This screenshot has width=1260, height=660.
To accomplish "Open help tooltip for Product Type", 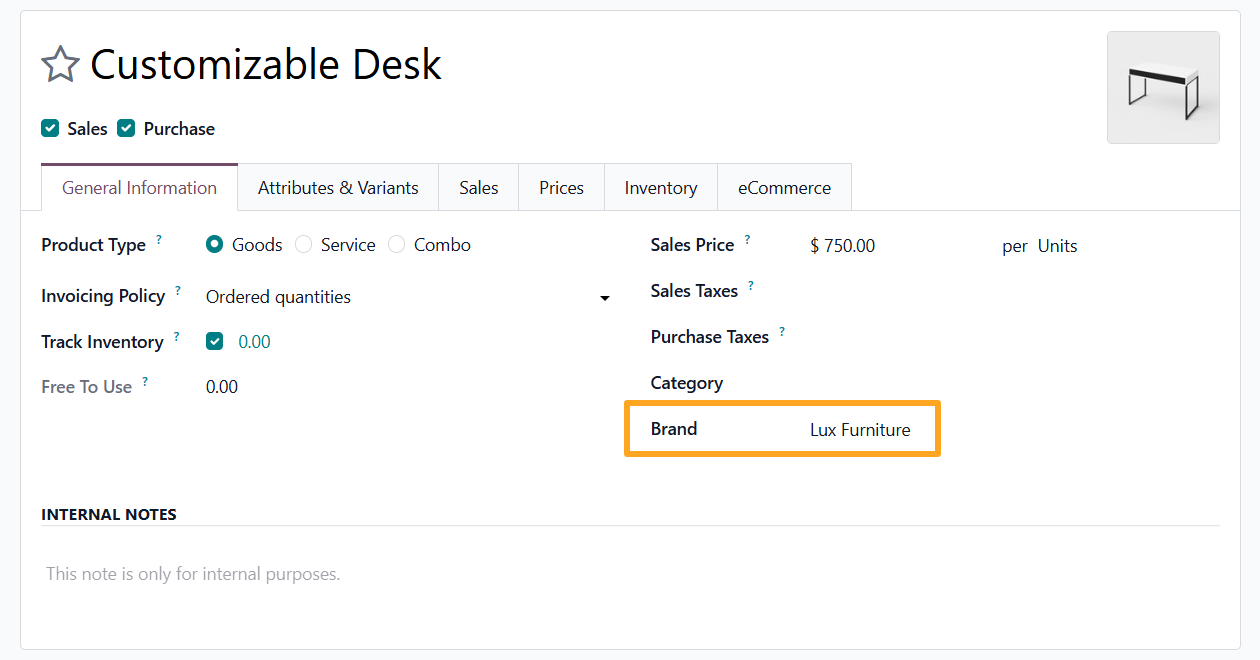I will (159, 240).
